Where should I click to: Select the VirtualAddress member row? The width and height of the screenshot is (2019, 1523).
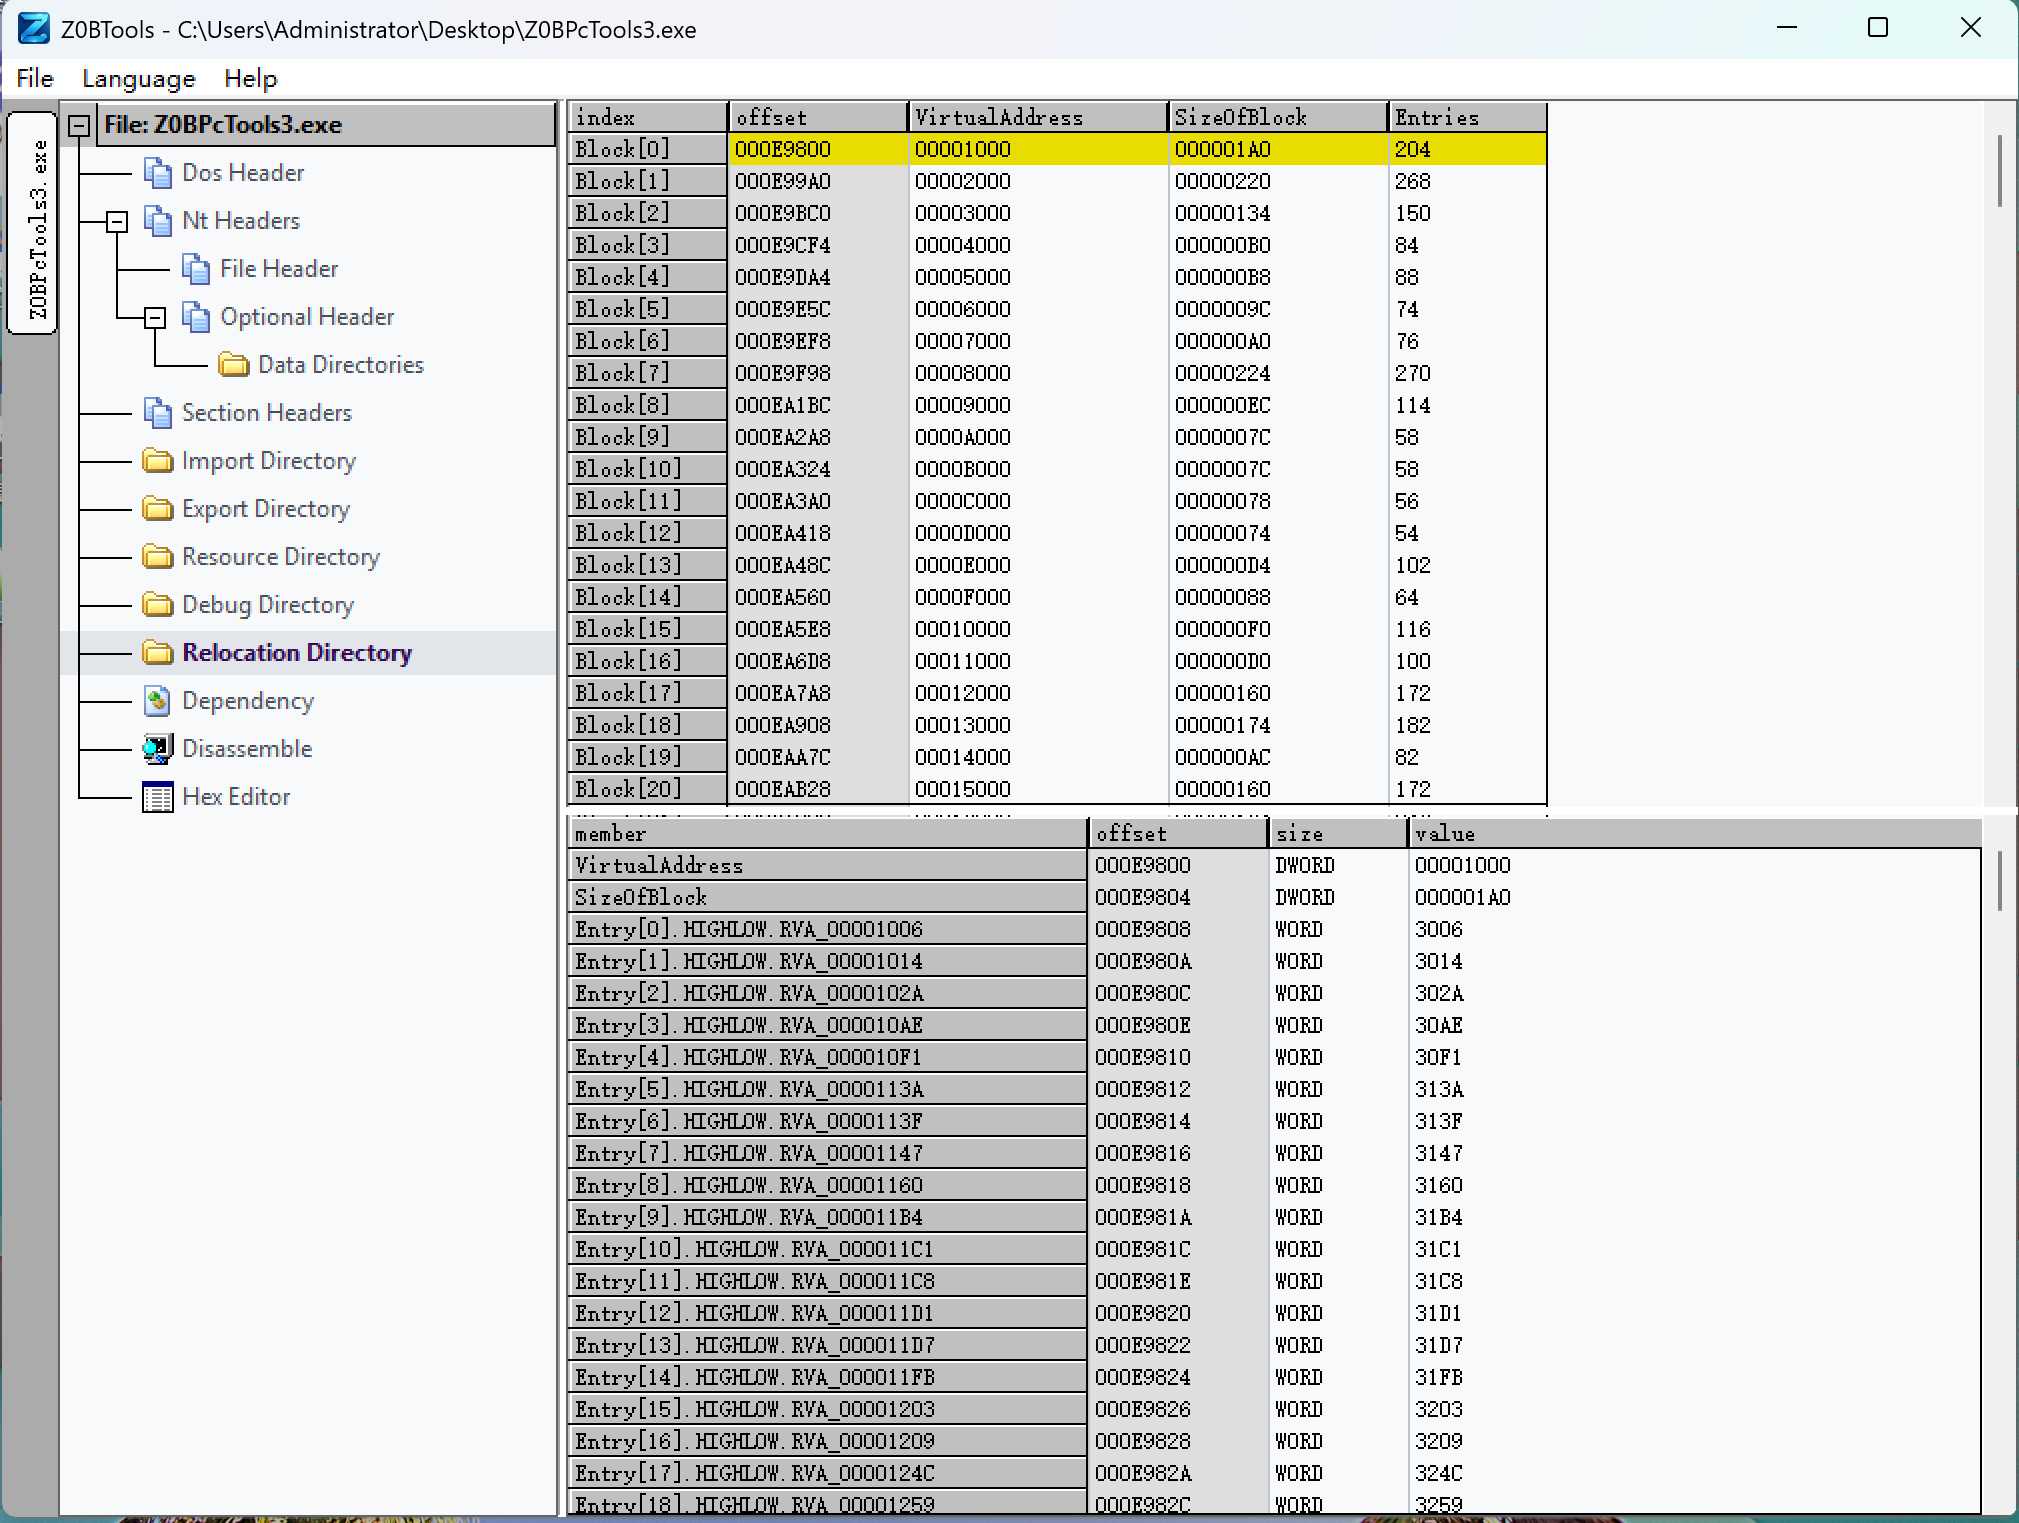point(1274,865)
